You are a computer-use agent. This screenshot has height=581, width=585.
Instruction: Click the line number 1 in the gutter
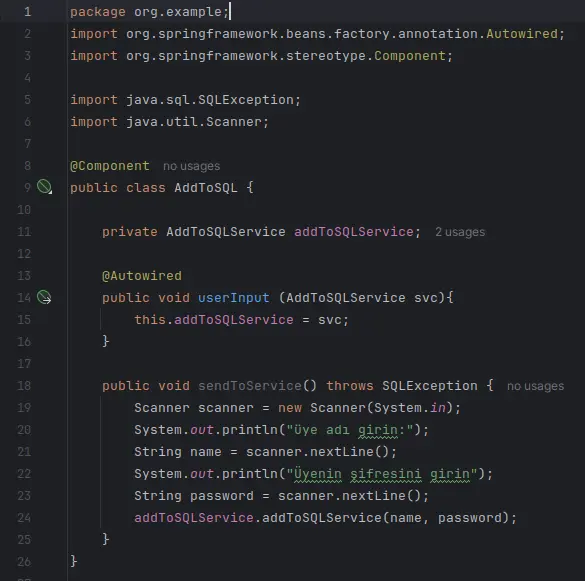tap(28, 12)
